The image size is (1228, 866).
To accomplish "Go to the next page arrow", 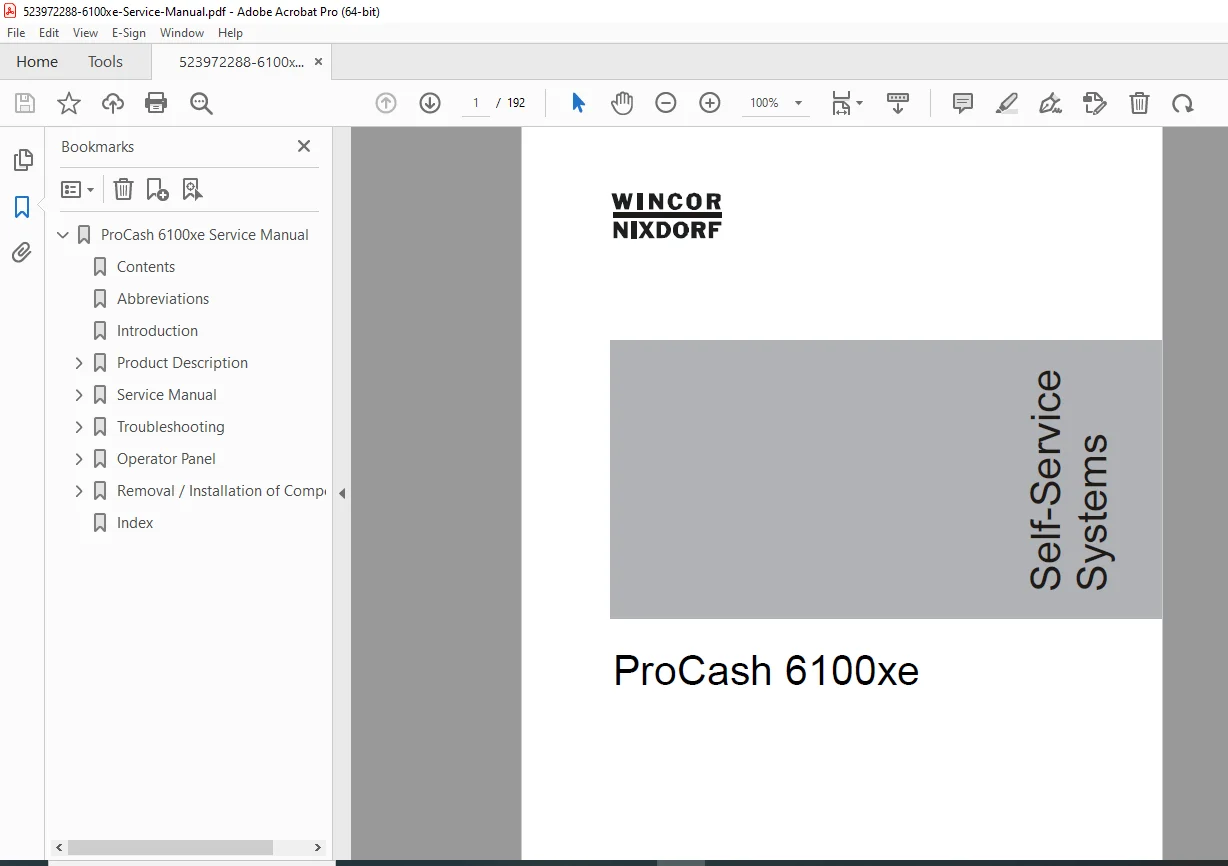I will pyautogui.click(x=430, y=103).
